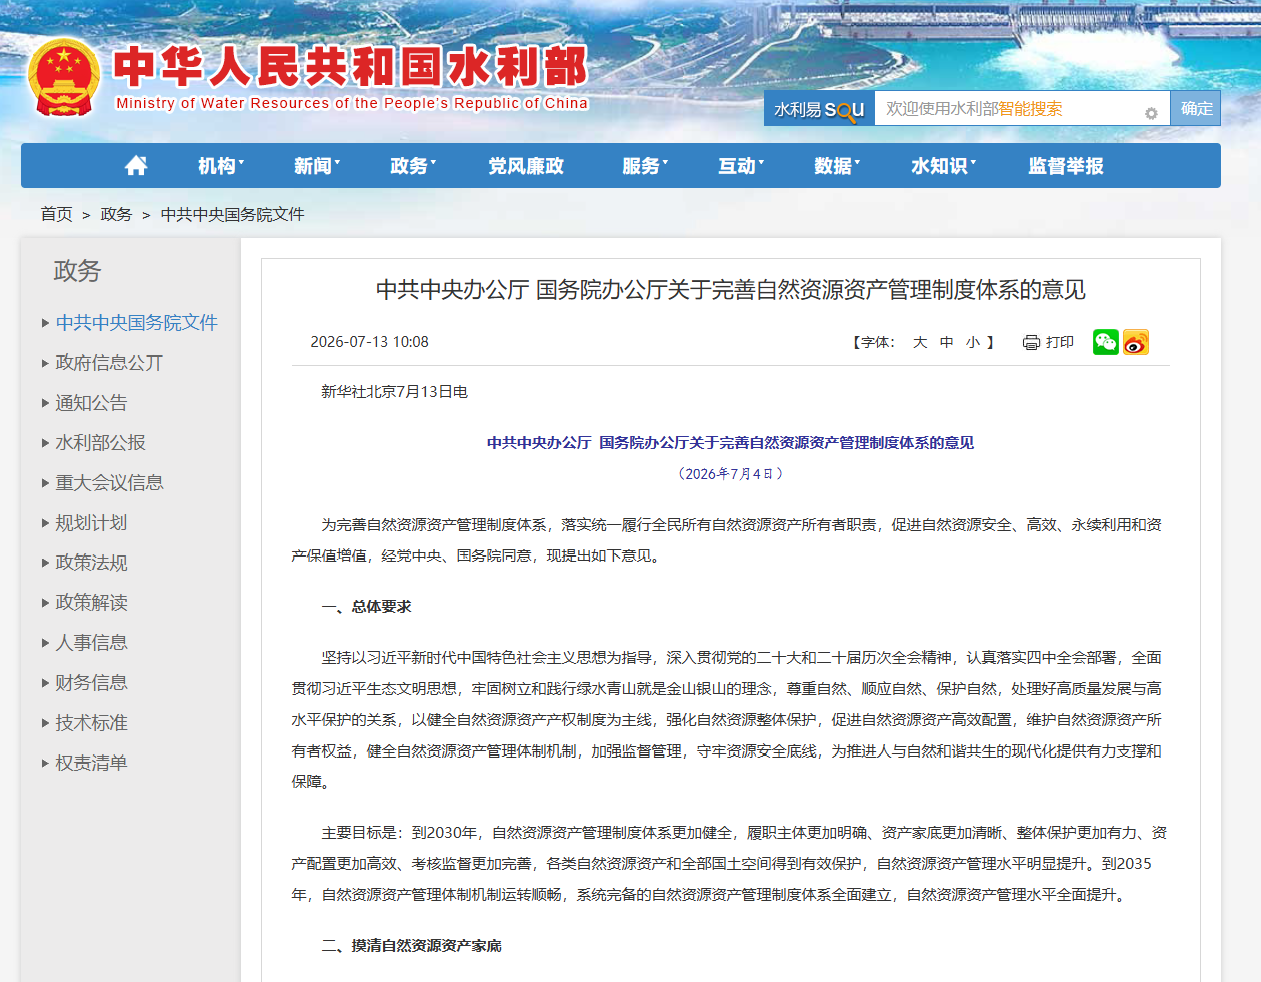Expand the 数据 navigation menu
Screen dimensions: 1261x982
[x=837, y=166]
